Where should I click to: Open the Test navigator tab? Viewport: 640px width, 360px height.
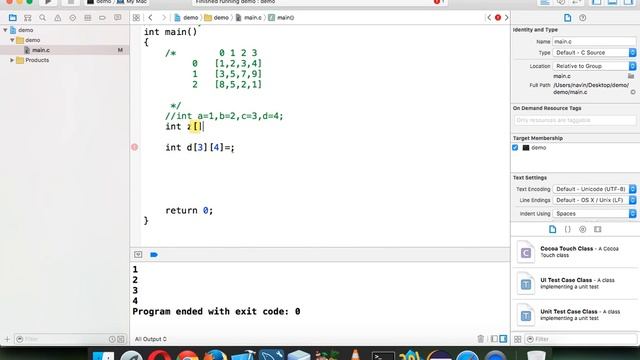click(x=73, y=18)
